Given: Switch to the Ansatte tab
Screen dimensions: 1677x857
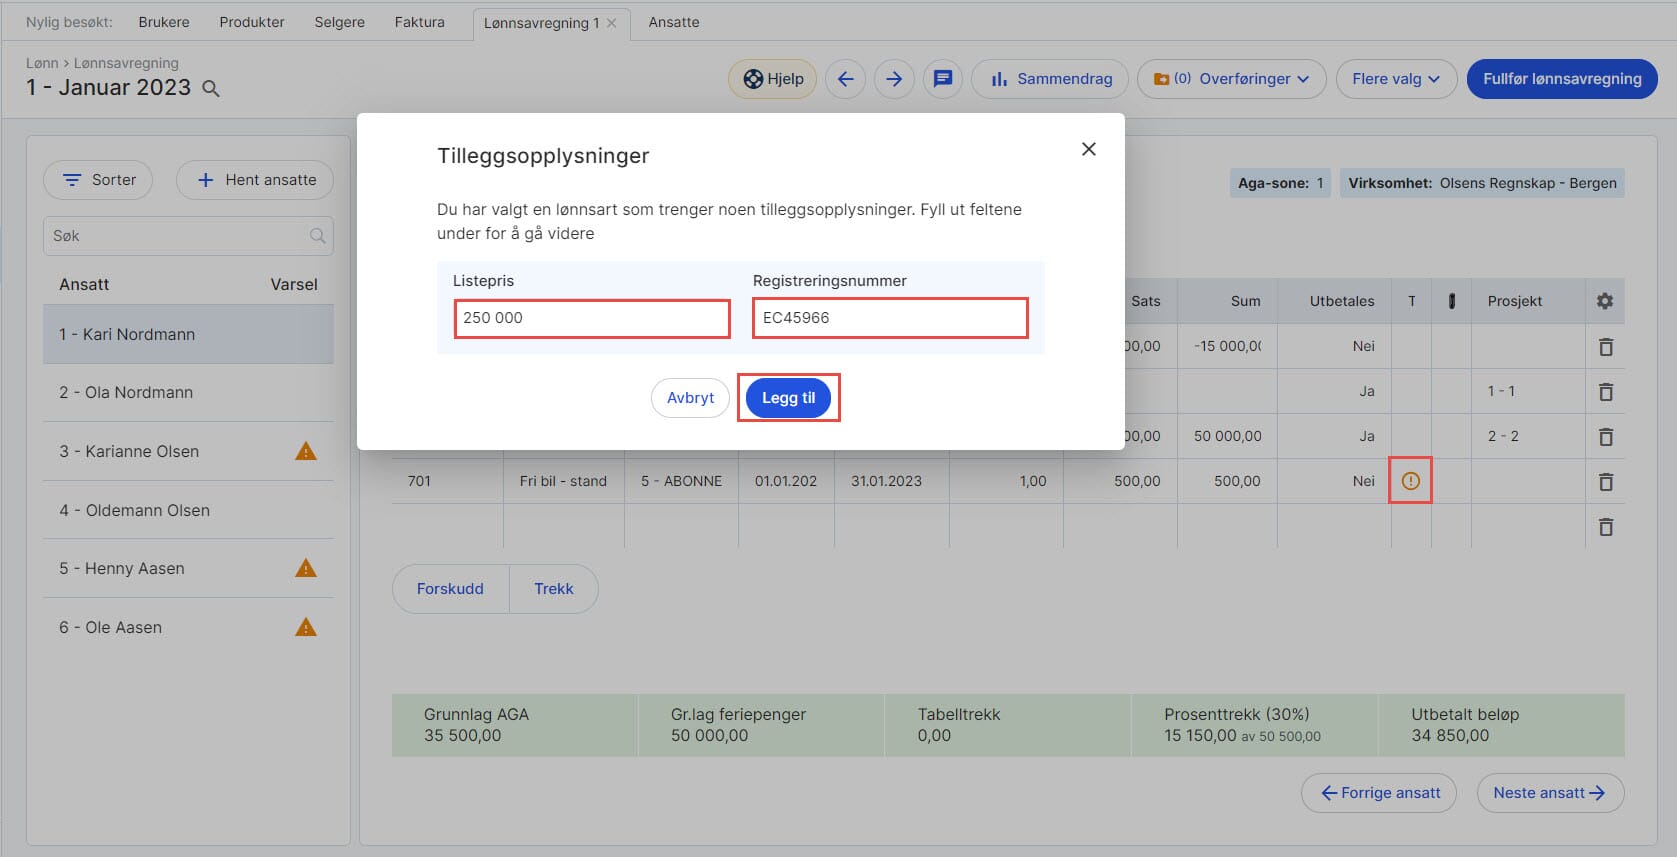Looking at the screenshot, I should point(673,22).
